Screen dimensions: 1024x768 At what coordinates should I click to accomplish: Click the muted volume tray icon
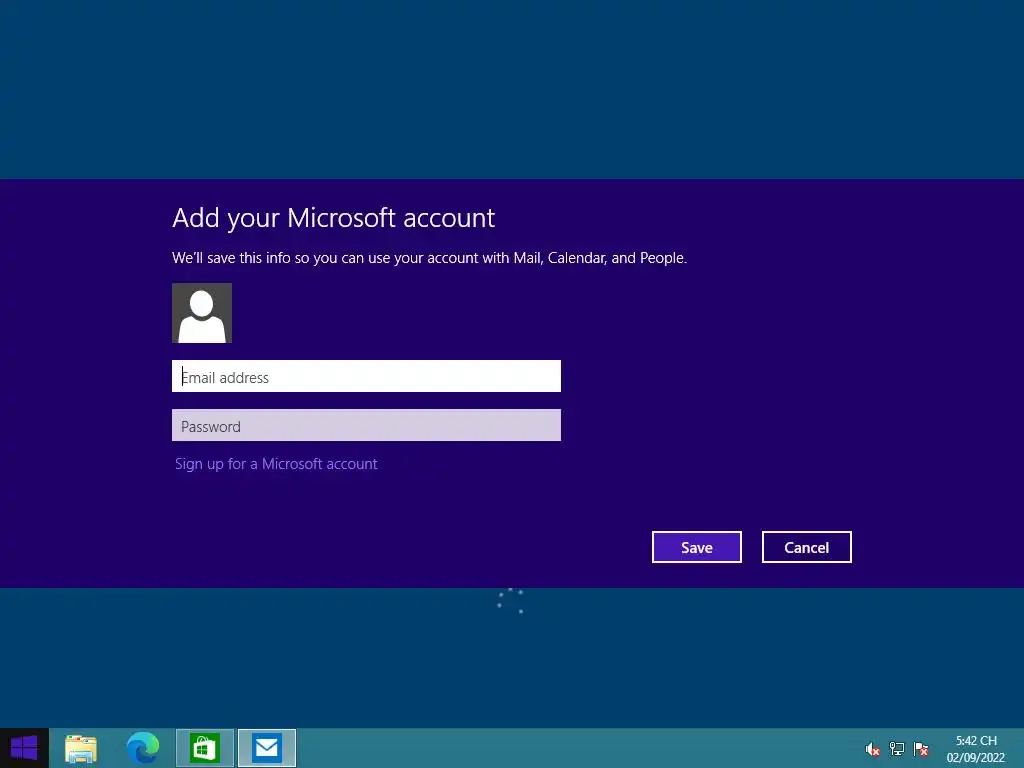[872, 749]
